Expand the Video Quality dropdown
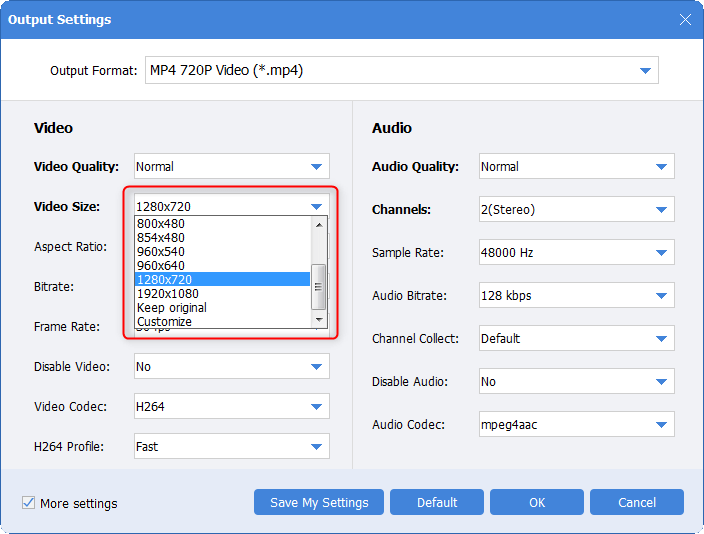The width and height of the screenshot is (704, 534). [x=232, y=166]
